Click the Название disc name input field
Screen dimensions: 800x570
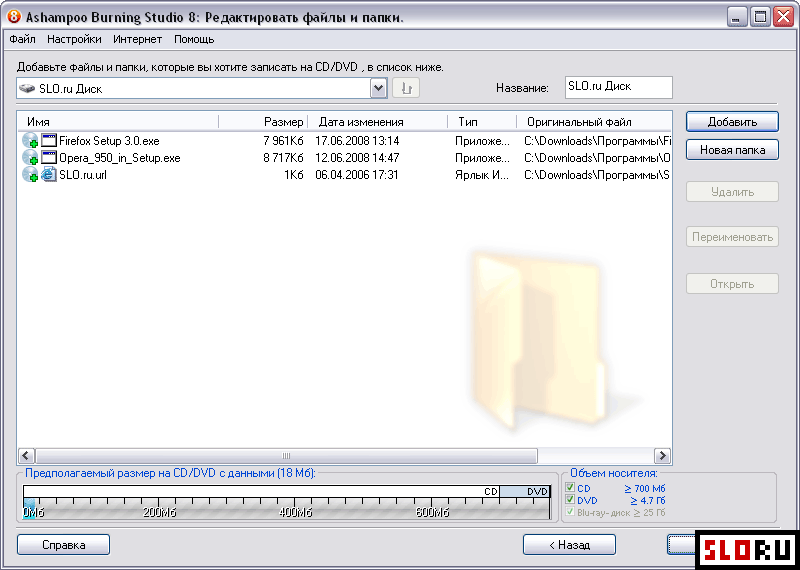coord(618,87)
